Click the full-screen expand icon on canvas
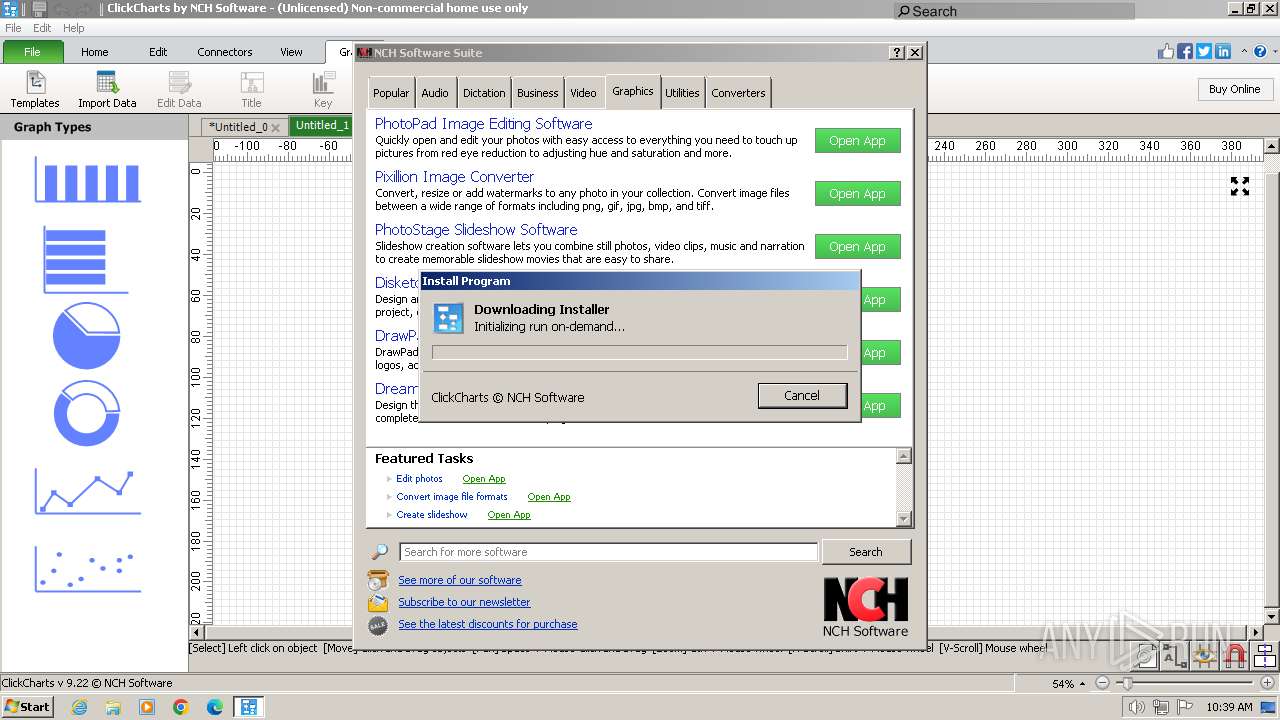The width and height of the screenshot is (1280, 720). pos(1240,186)
